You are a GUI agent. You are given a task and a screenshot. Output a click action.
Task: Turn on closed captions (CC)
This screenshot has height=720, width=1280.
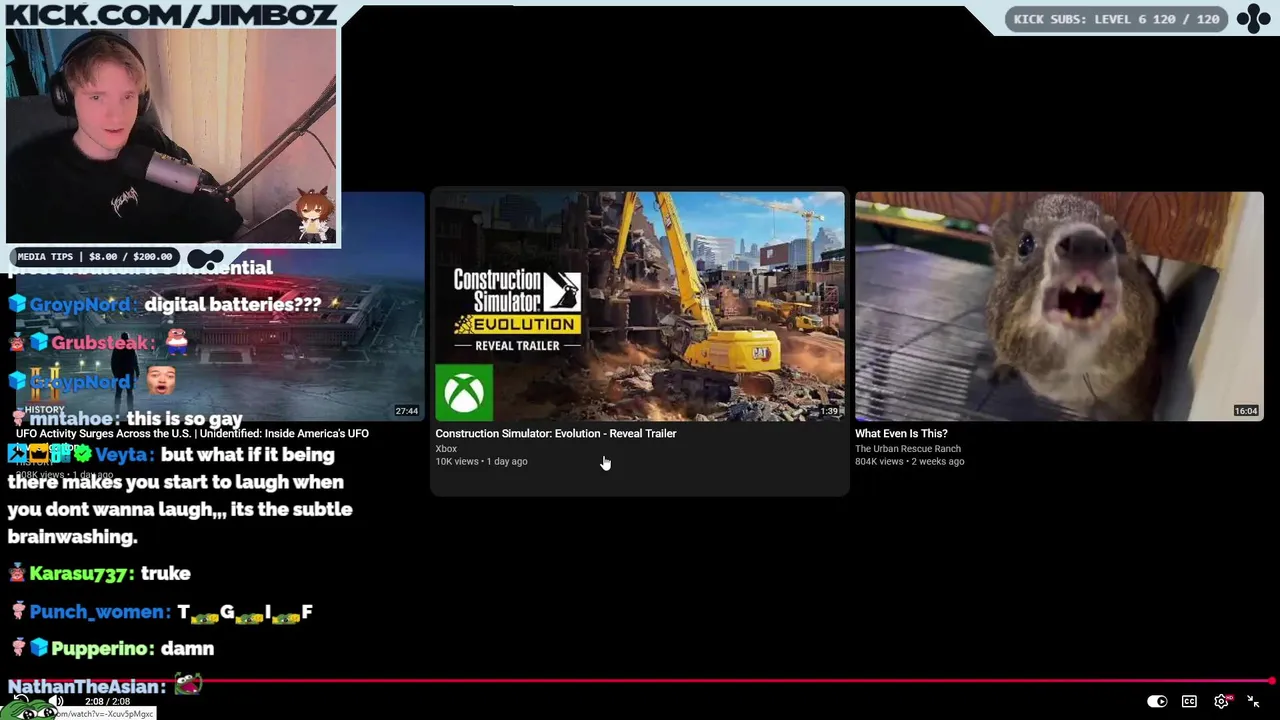tap(1189, 701)
